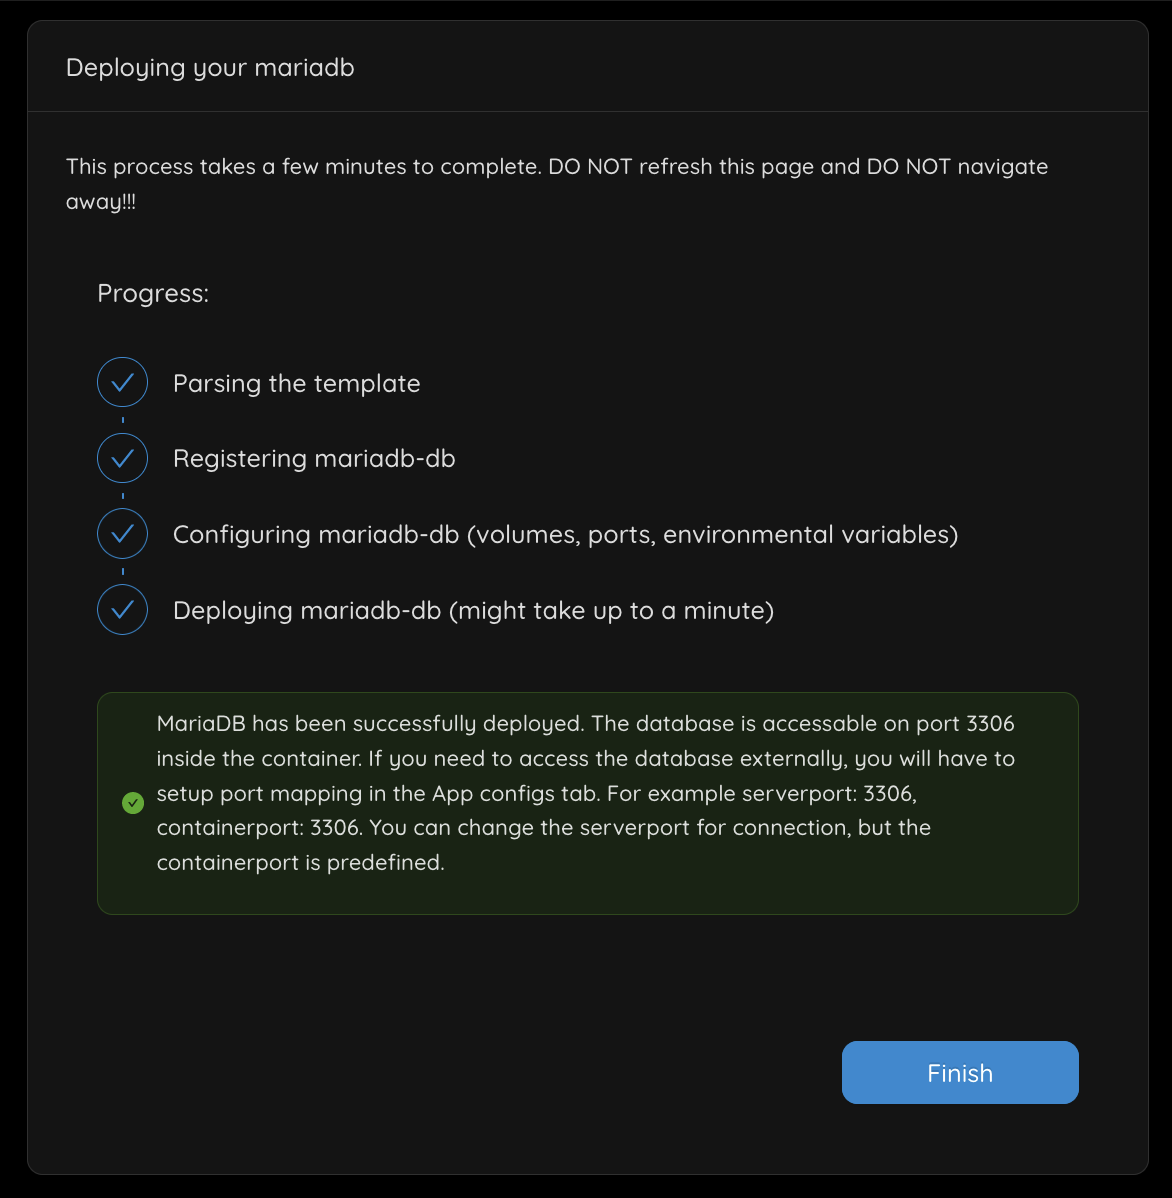Toggle the final deployment step's check state
1172x1198 pixels.
122,610
